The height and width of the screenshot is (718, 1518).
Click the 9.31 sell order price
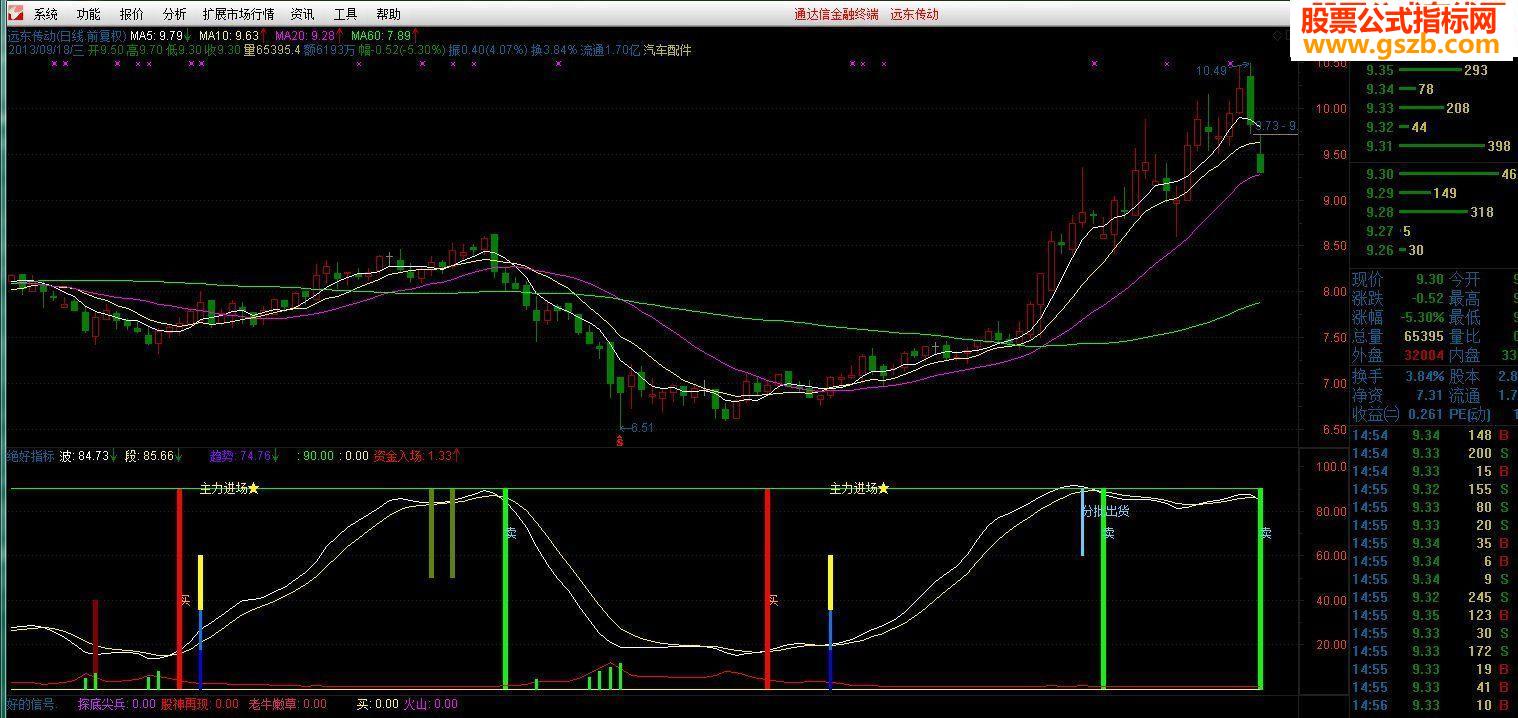1379,146
